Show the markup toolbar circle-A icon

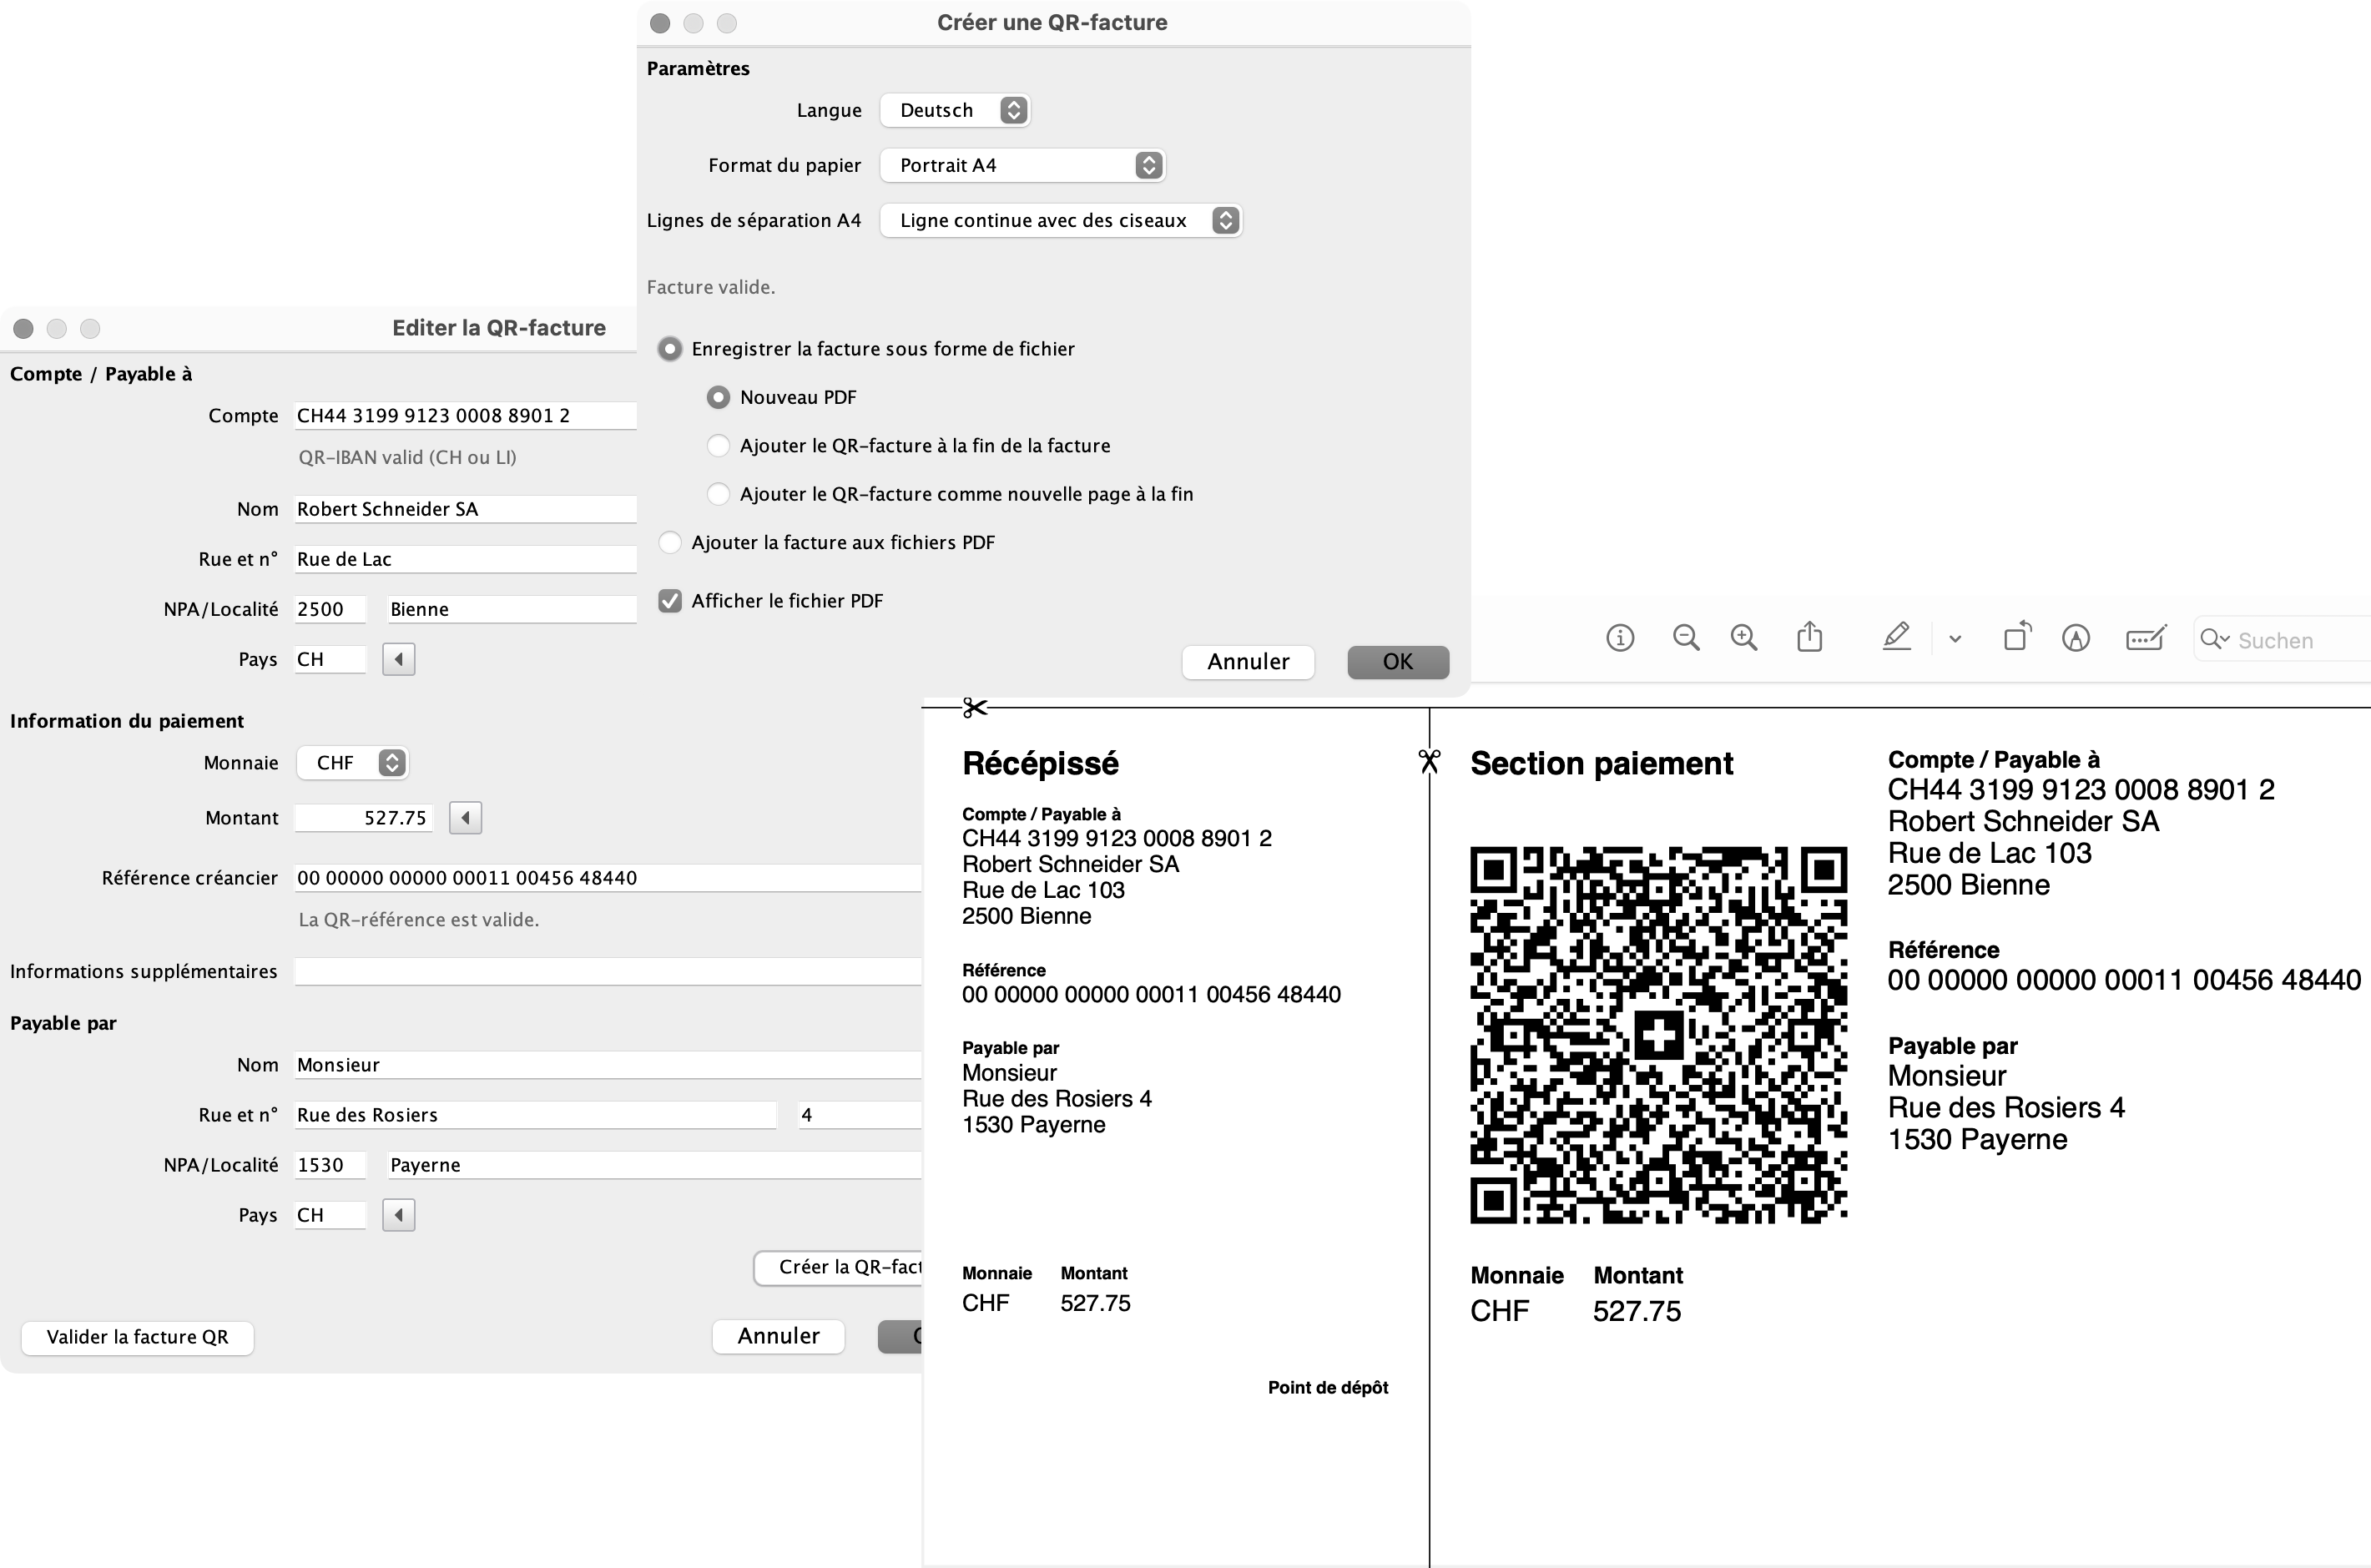click(2076, 638)
